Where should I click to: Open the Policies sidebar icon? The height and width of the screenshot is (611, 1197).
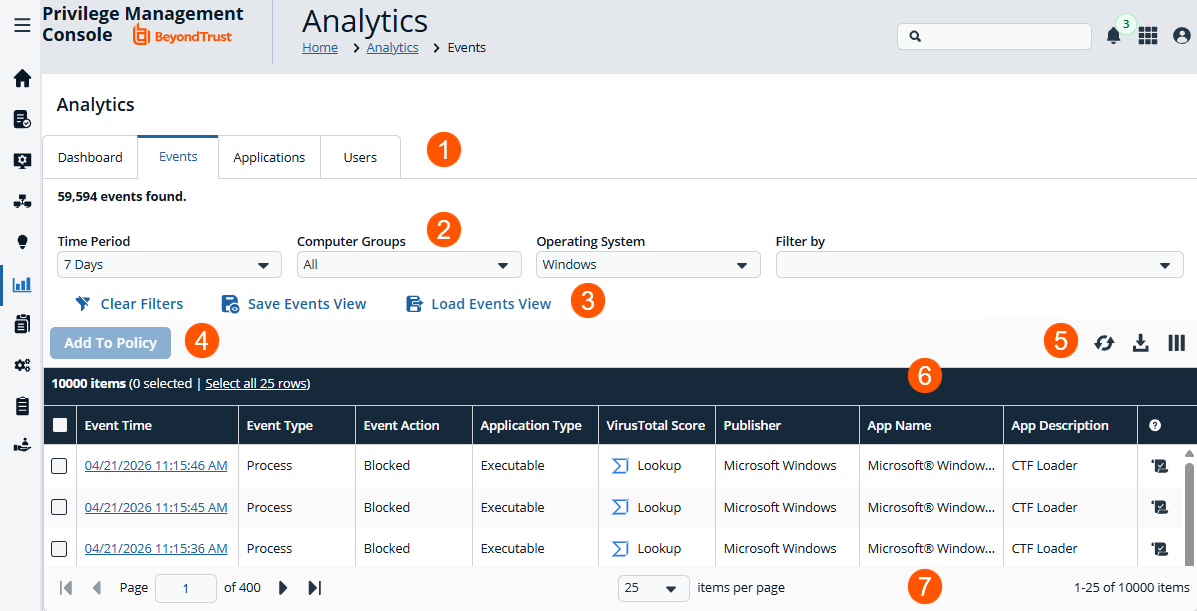(22, 119)
